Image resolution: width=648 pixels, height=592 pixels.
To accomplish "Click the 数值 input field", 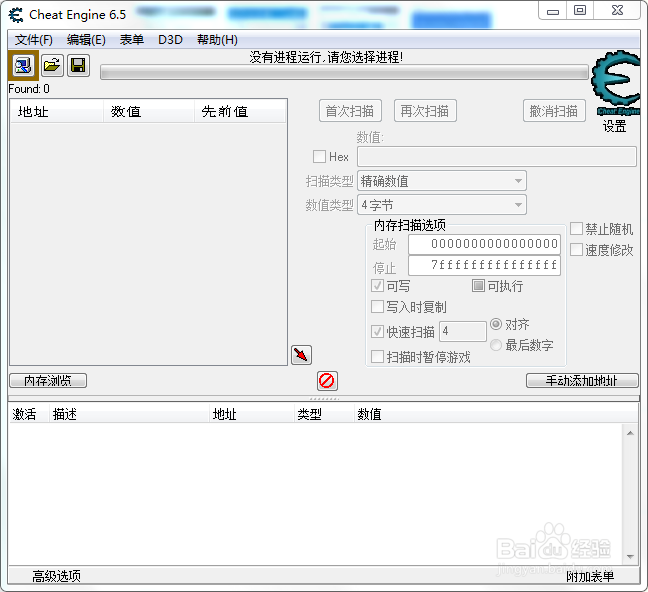I will [497, 157].
